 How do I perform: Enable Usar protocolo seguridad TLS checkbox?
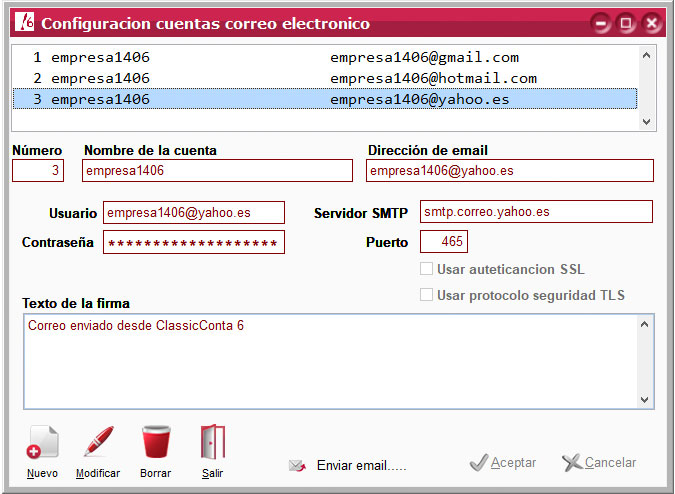pyautogui.click(x=426, y=295)
